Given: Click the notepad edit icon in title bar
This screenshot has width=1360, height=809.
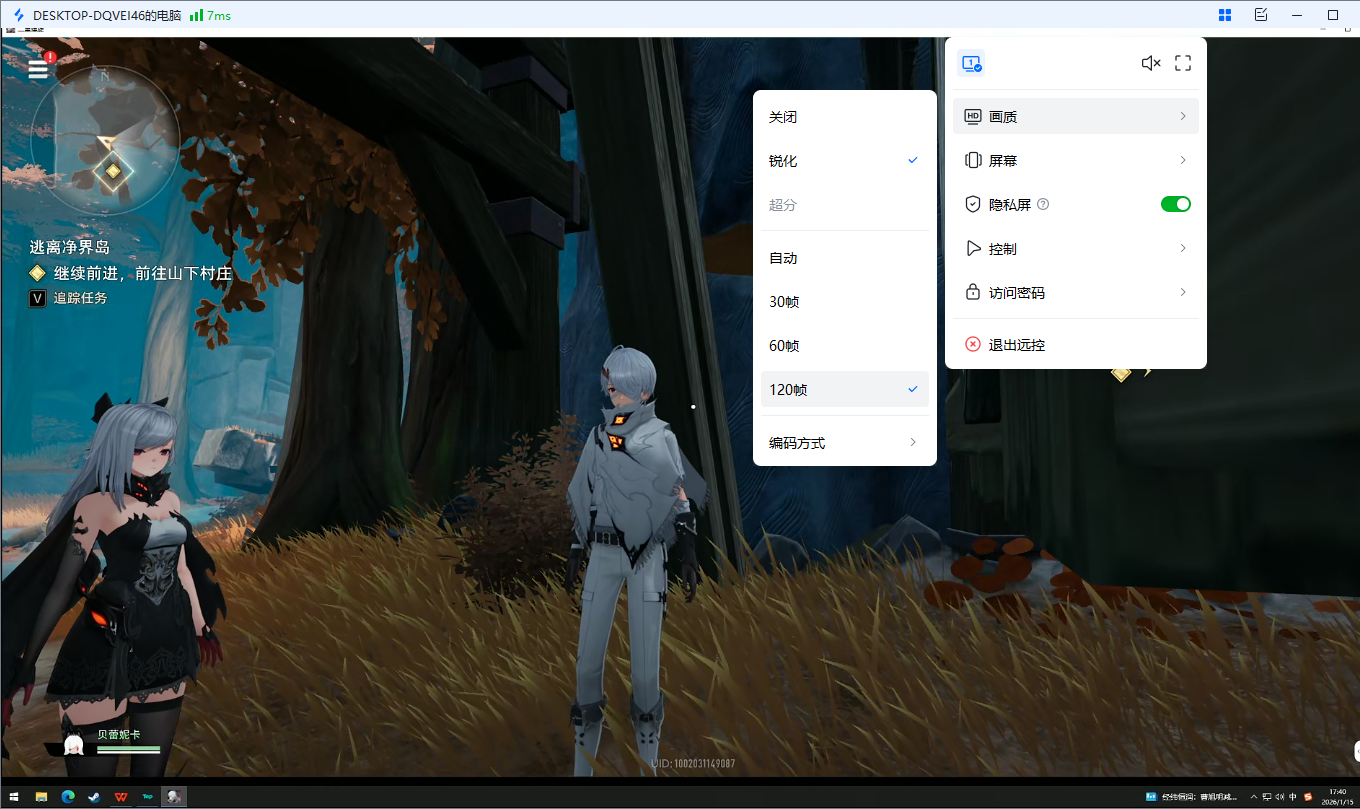Looking at the screenshot, I should pyautogui.click(x=1261, y=15).
